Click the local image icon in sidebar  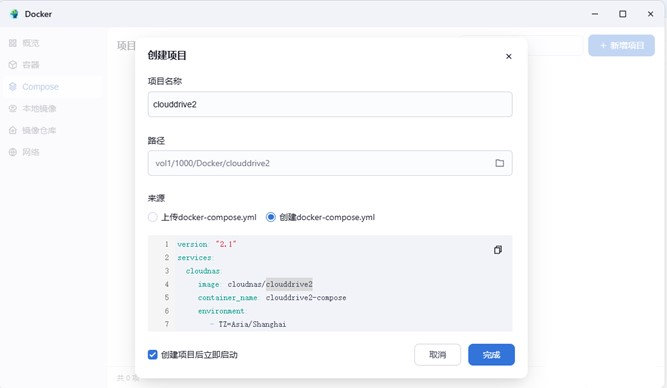click(13, 108)
